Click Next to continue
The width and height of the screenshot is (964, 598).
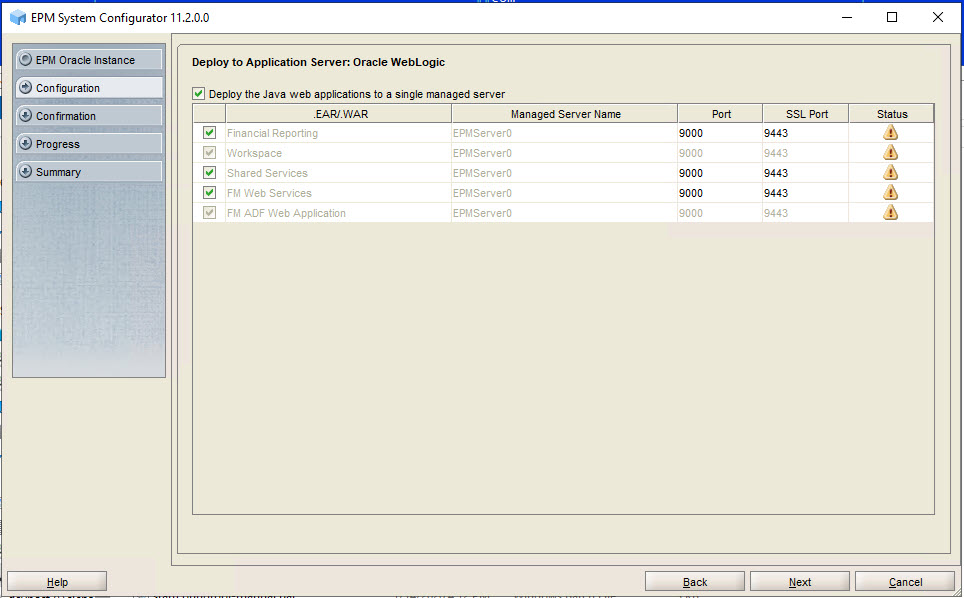(x=800, y=581)
